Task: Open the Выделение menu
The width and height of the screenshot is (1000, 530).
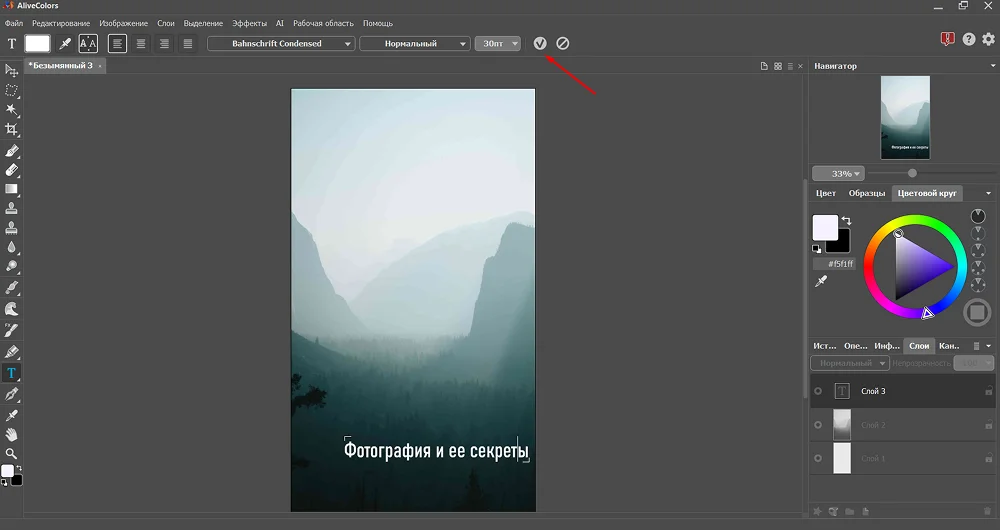Action: tap(203, 23)
